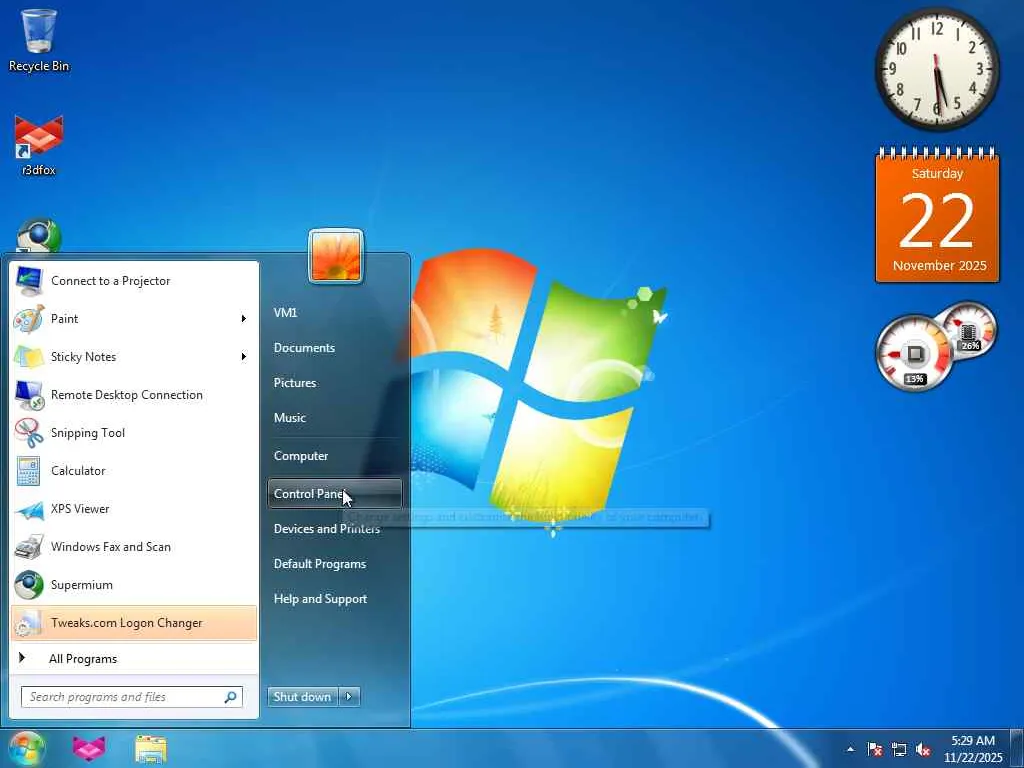Expand Paint jump list arrow
The width and height of the screenshot is (1024, 768).
pos(244,319)
